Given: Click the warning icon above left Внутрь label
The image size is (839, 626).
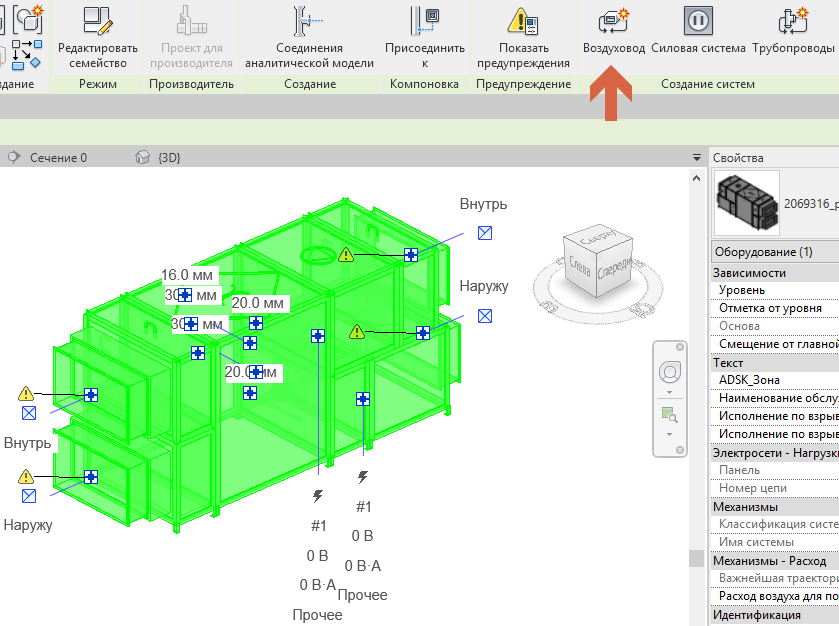Looking at the screenshot, I should (x=26, y=394).
